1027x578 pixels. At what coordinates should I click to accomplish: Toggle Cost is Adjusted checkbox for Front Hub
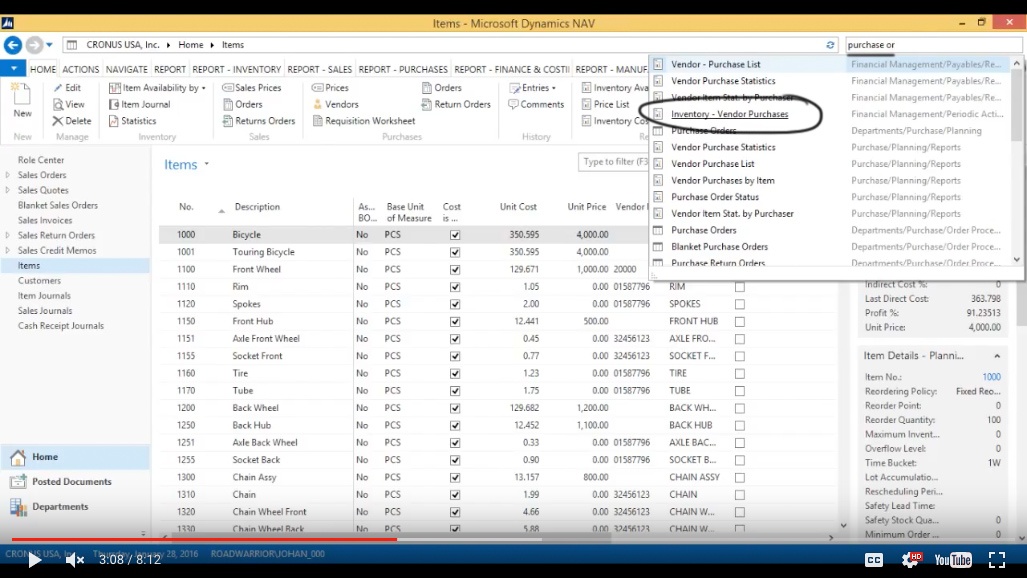[455, 322]
